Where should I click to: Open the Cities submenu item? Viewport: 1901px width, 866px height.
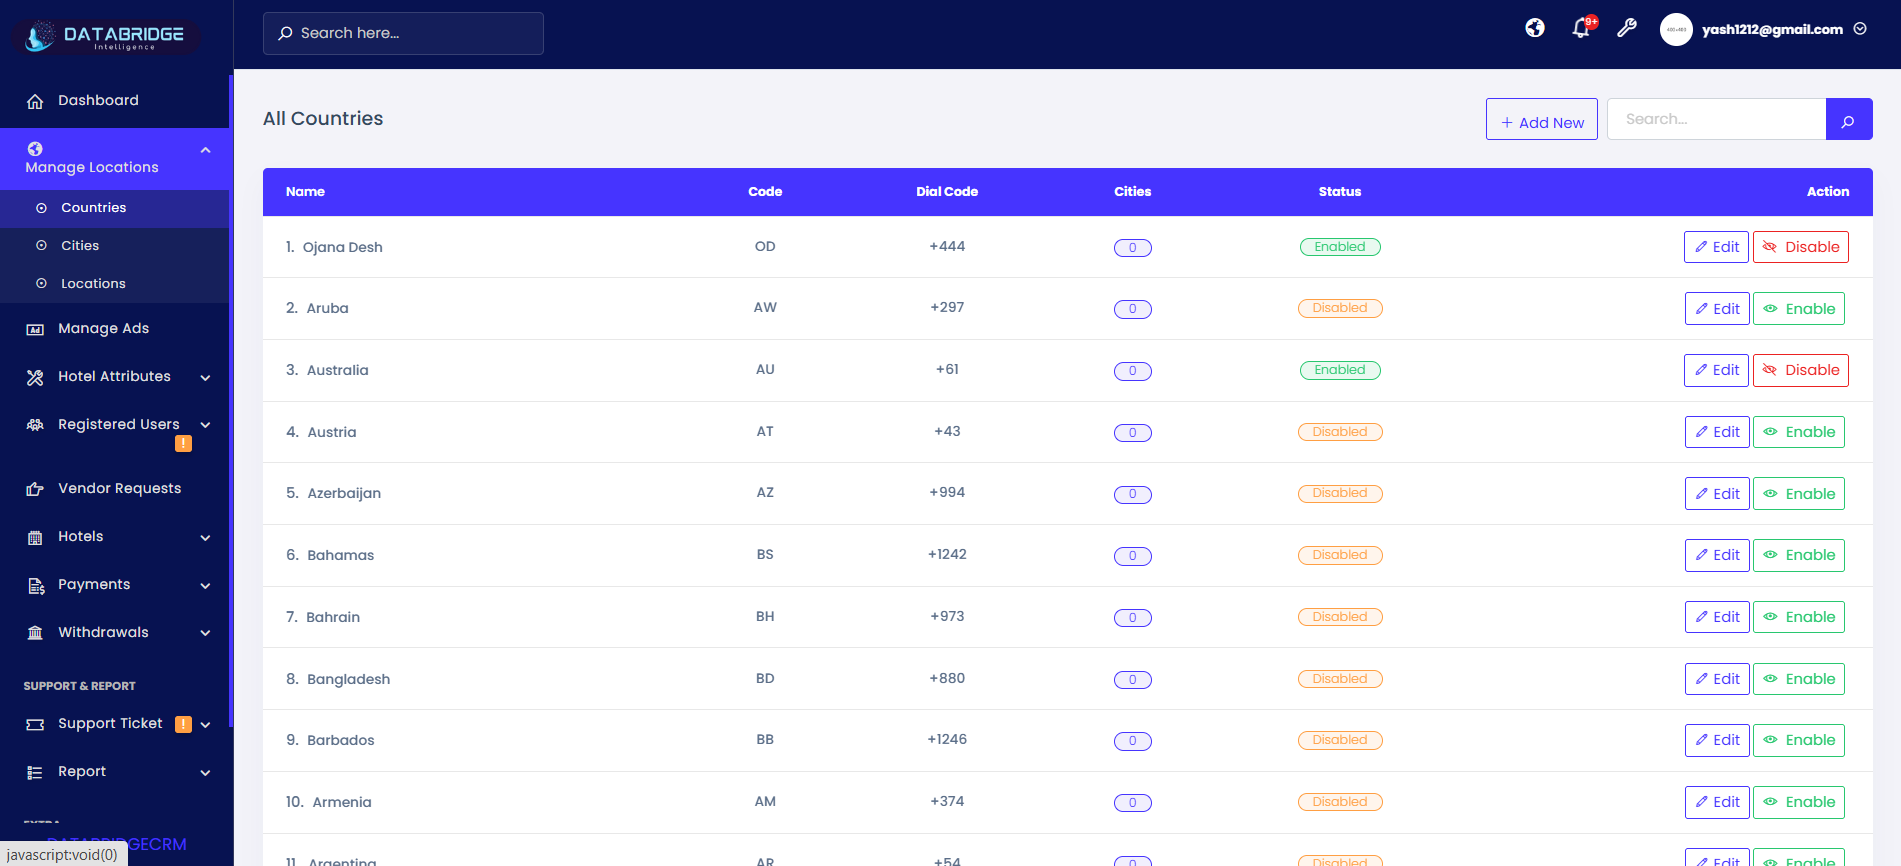(x=115, y=246)
